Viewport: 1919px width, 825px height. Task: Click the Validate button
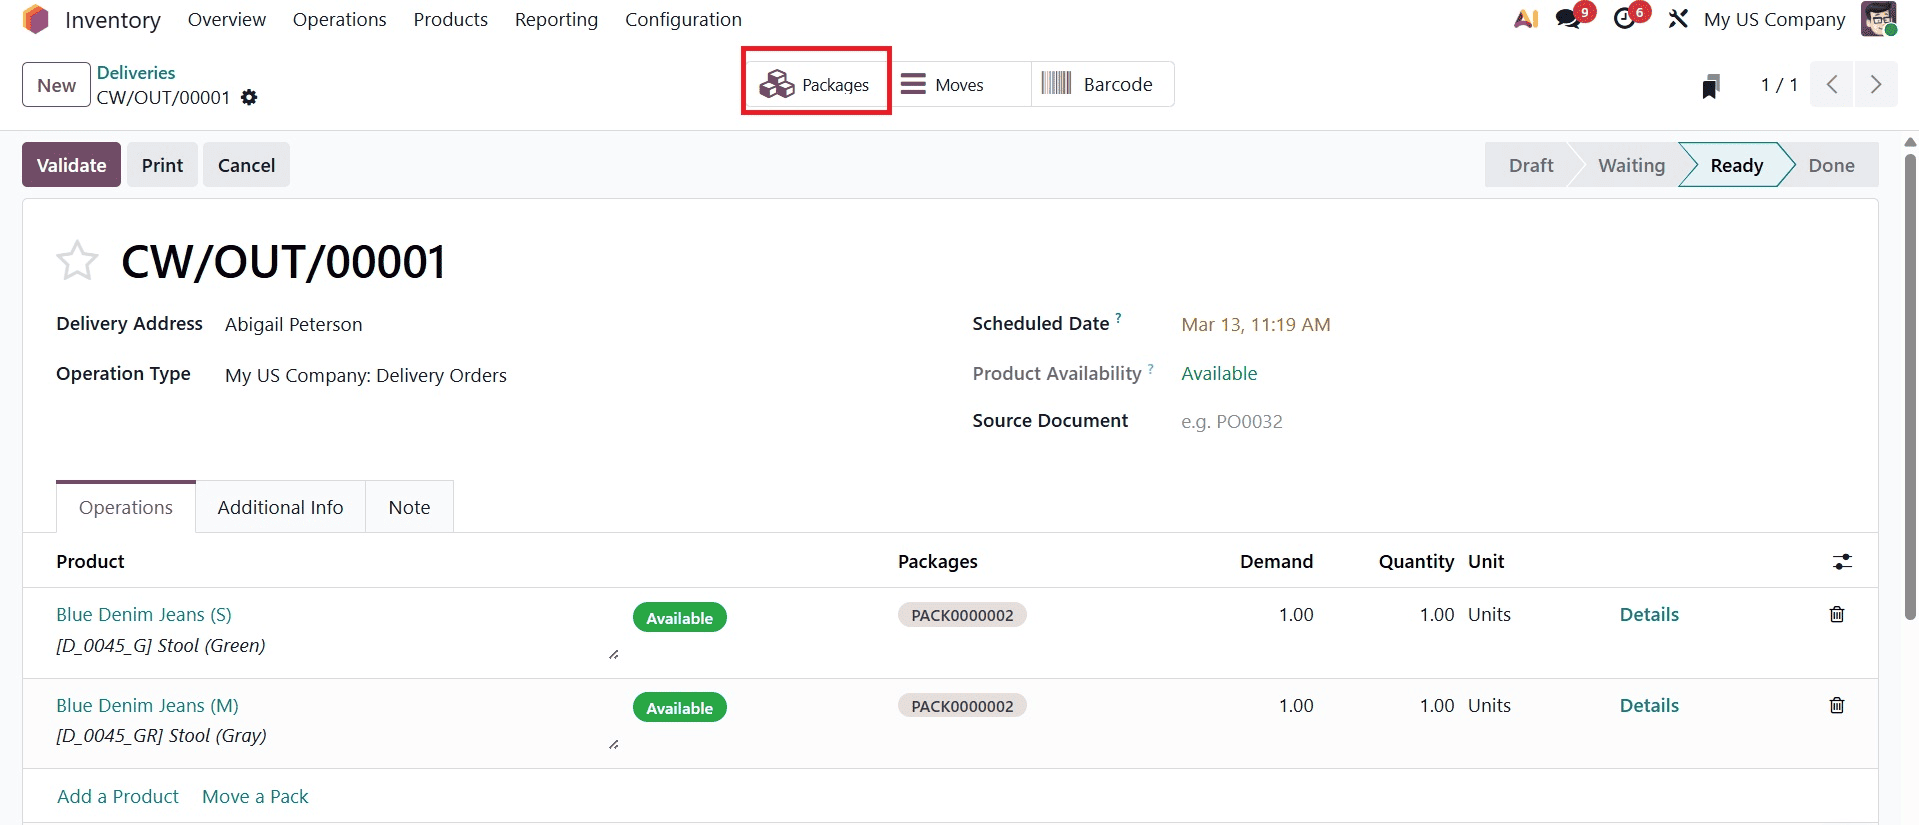(x=71, y=165)
